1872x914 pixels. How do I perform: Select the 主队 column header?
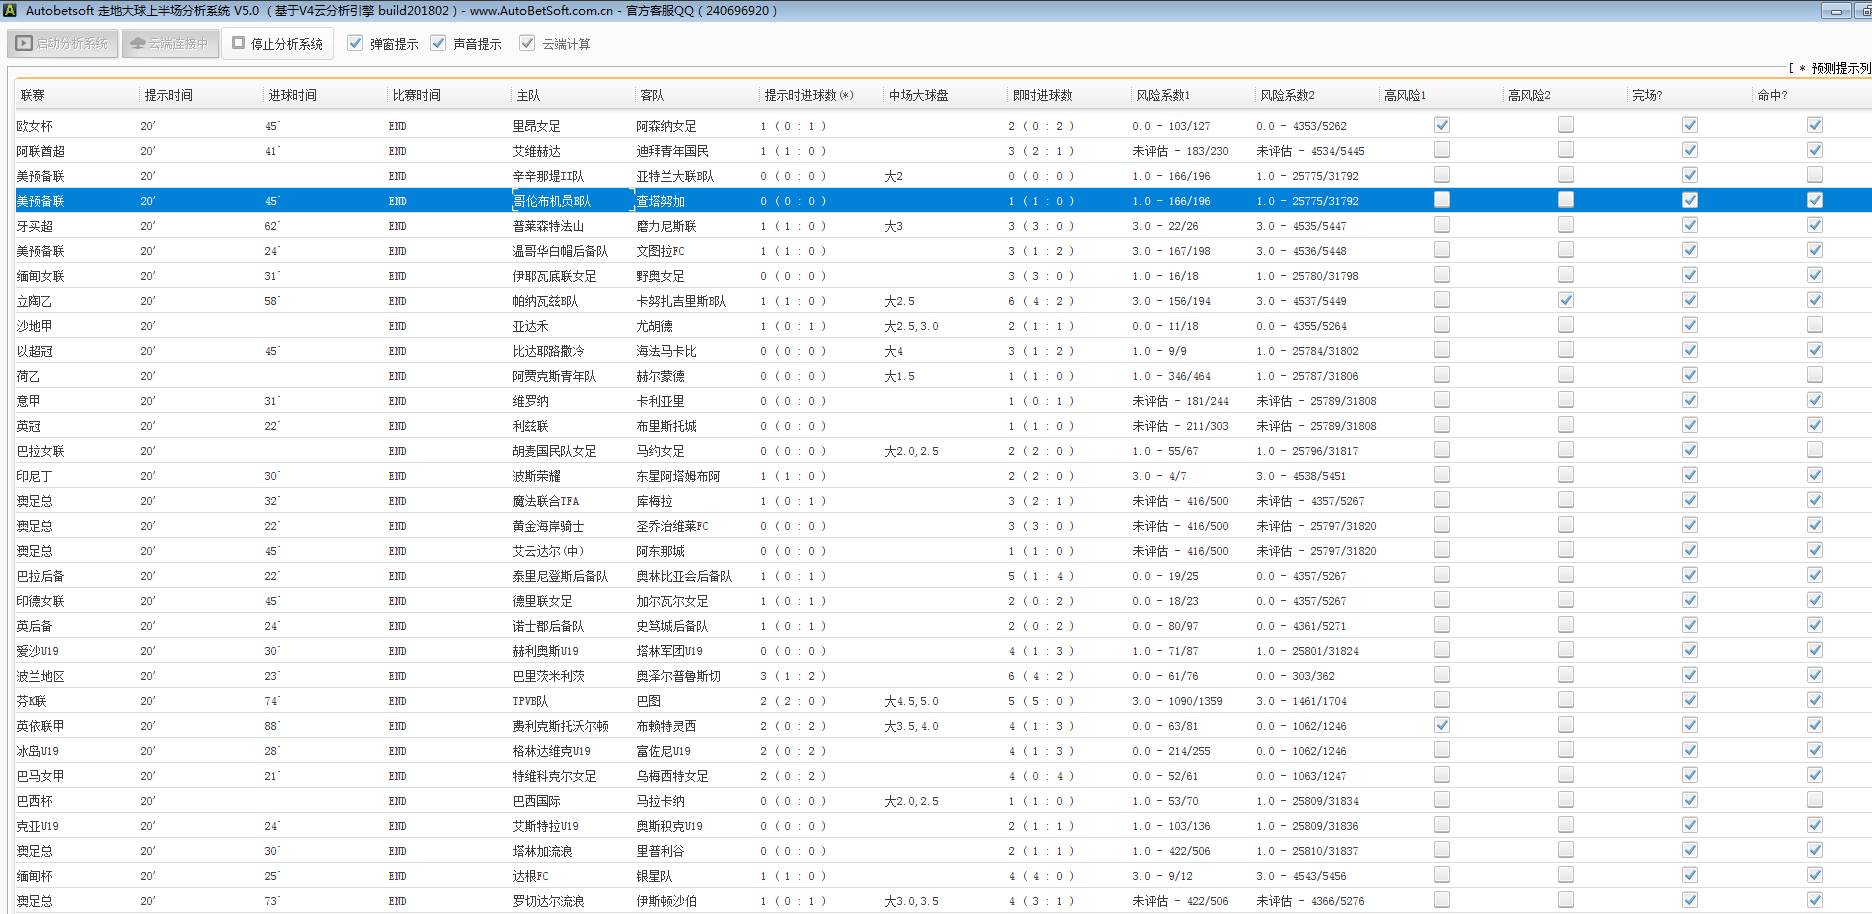click(x=528, y=95)
